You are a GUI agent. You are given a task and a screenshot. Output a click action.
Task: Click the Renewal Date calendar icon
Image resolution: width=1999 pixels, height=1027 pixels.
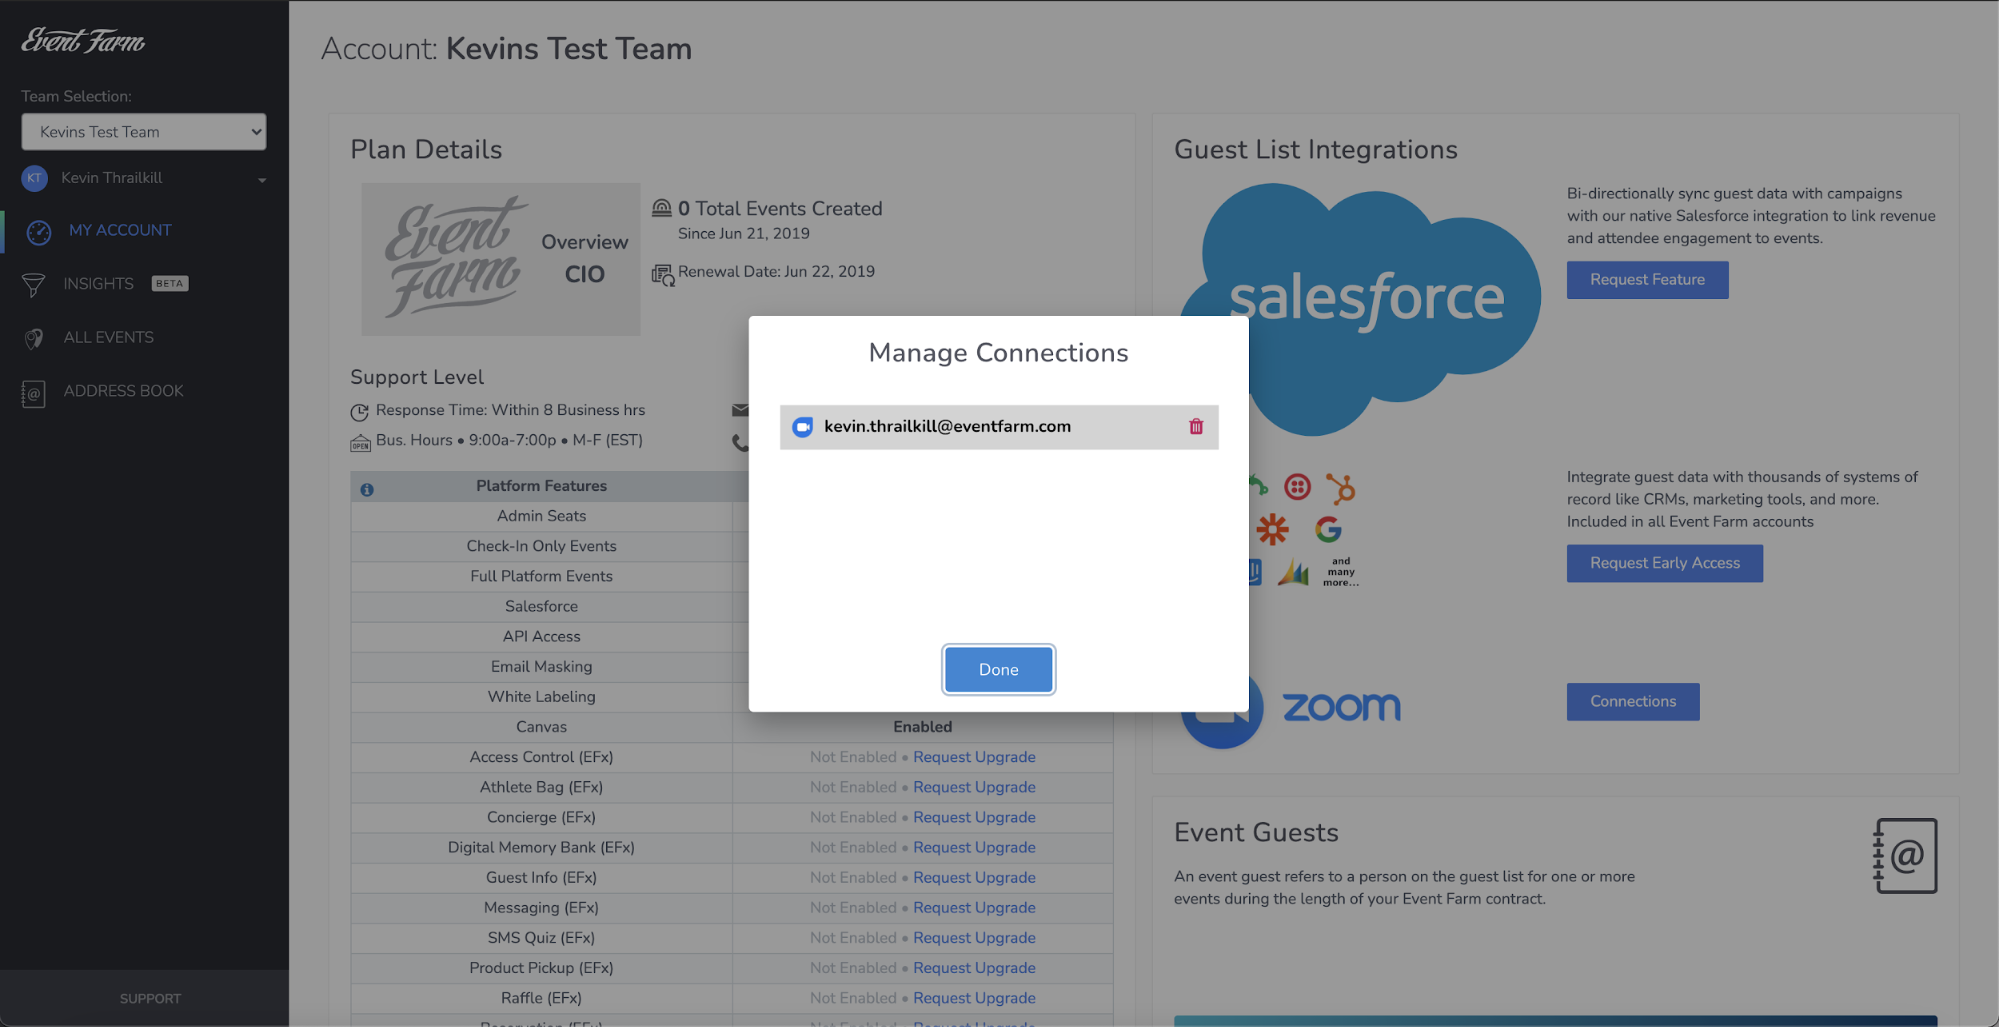click(663, 274)
